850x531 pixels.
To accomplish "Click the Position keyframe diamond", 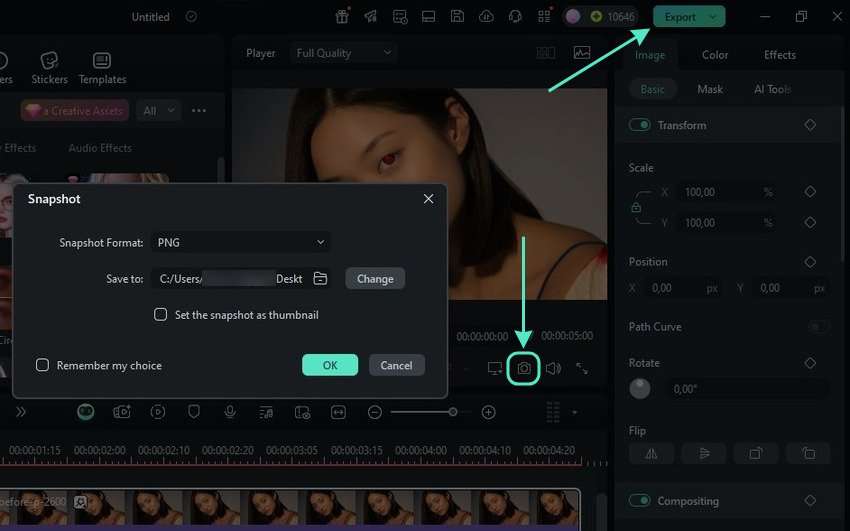I will coord(810,262).
